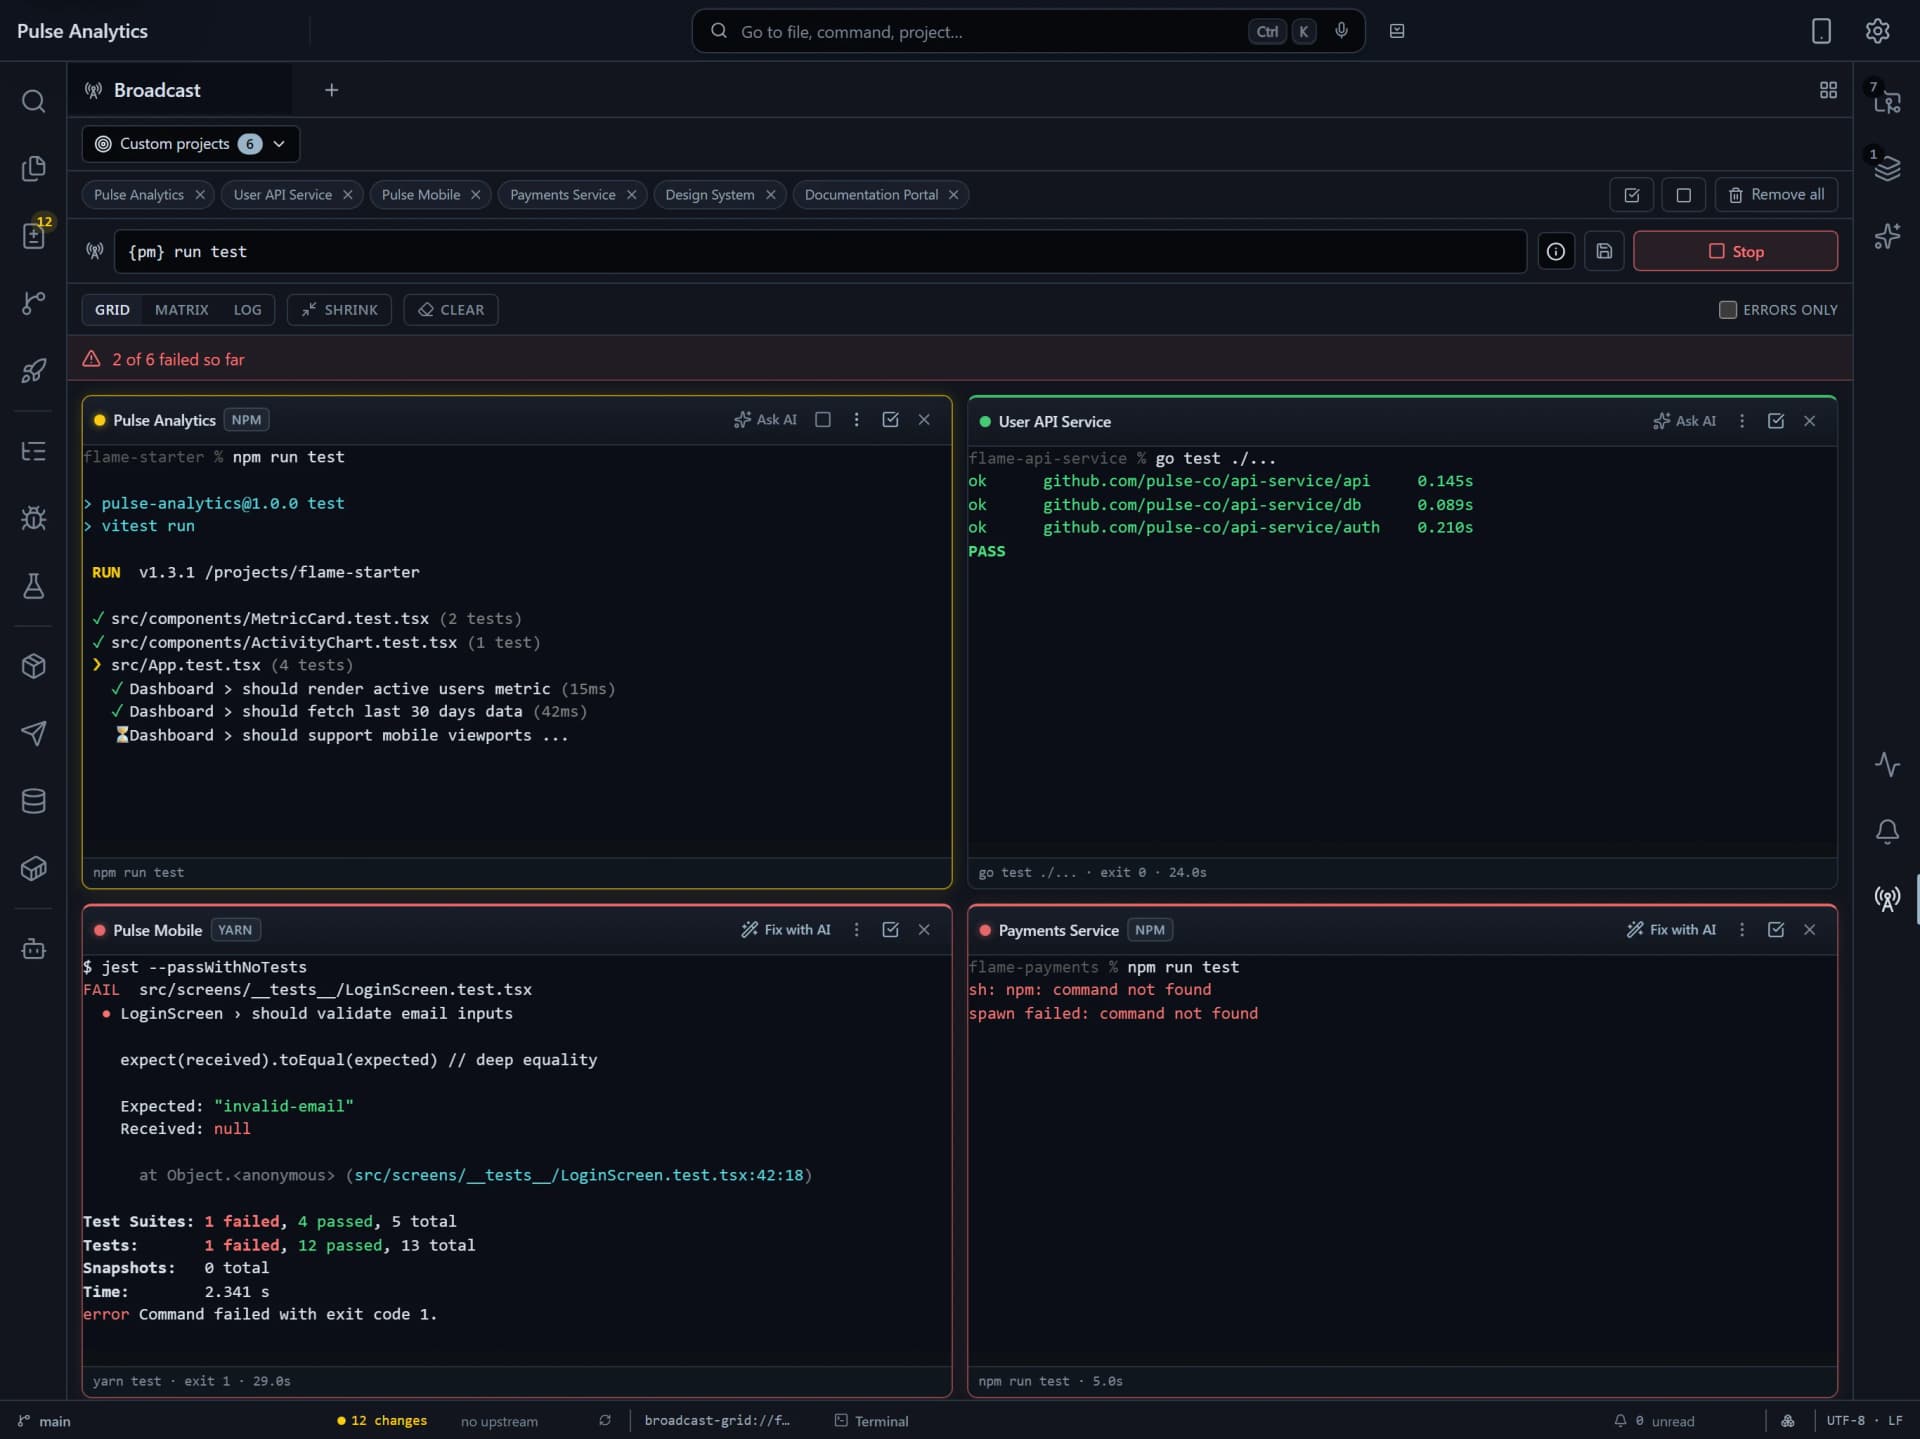Stop the Pulse Analytics panel with its square icon
The image size is (1920, 1439).
pos(823,420)
